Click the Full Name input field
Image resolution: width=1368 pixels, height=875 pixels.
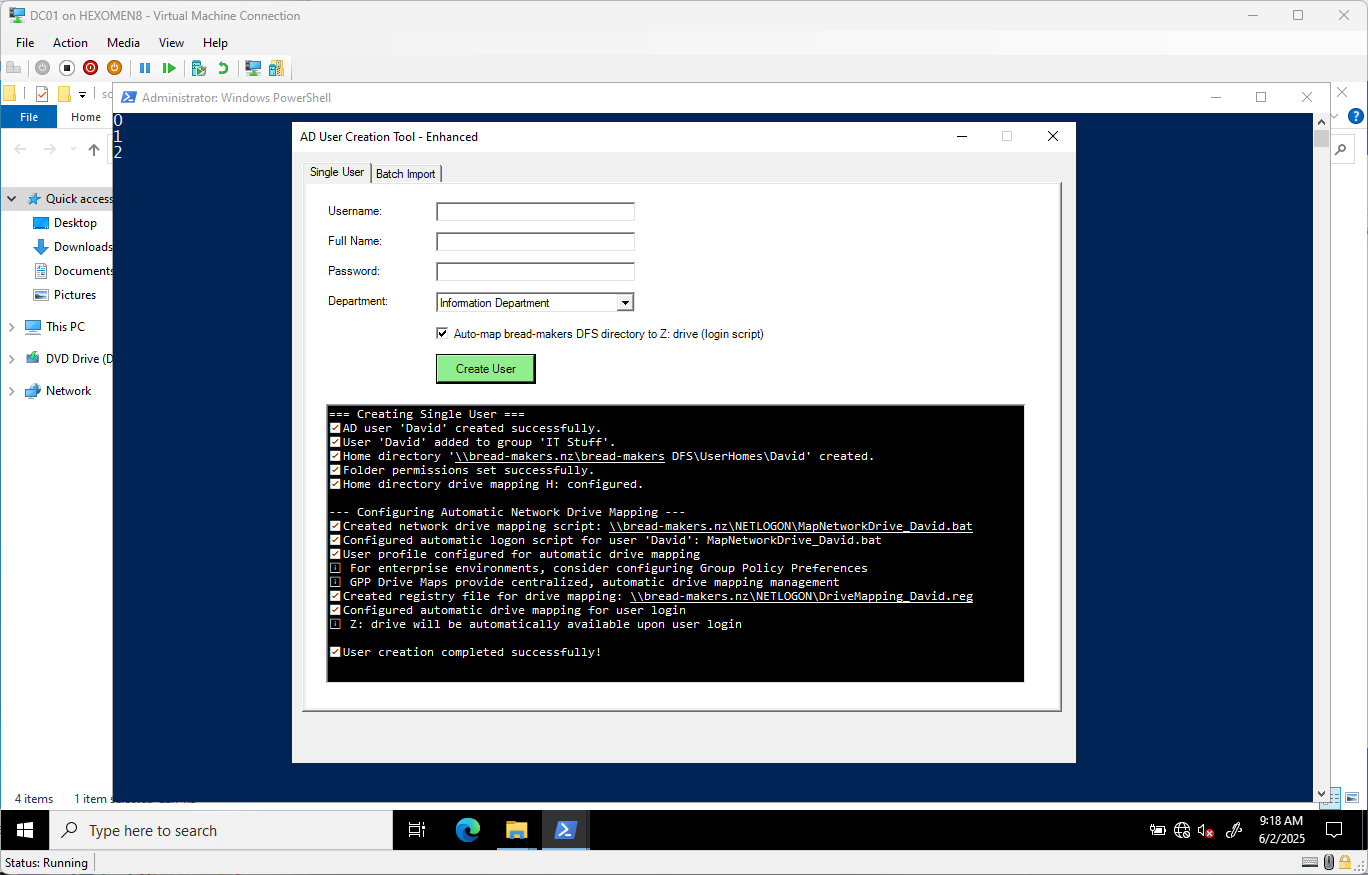pyautogui.click(x=535, y=242)
